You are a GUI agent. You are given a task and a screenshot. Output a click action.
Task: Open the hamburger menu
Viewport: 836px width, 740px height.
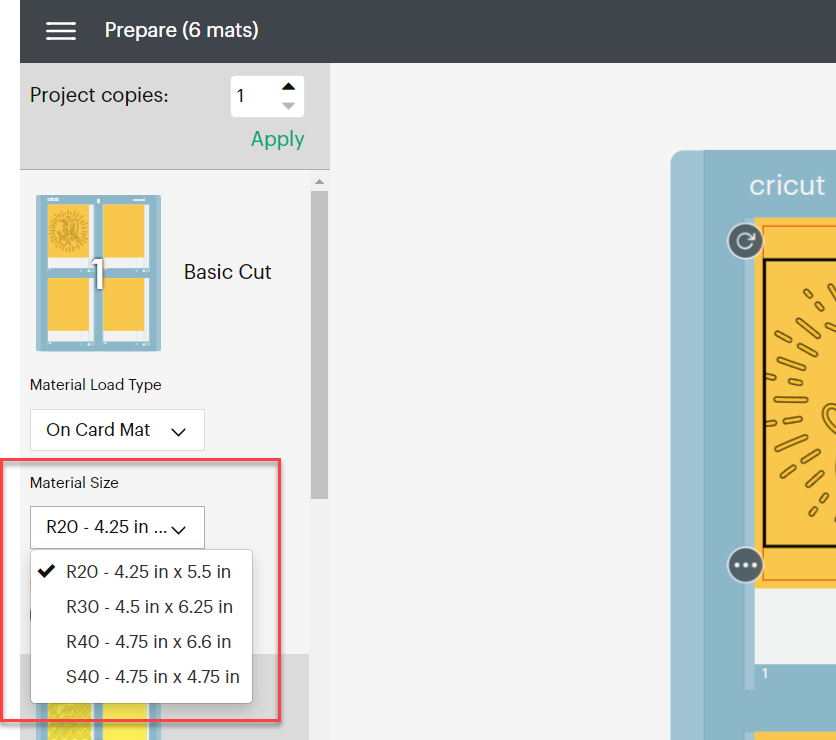click(61, 31)
